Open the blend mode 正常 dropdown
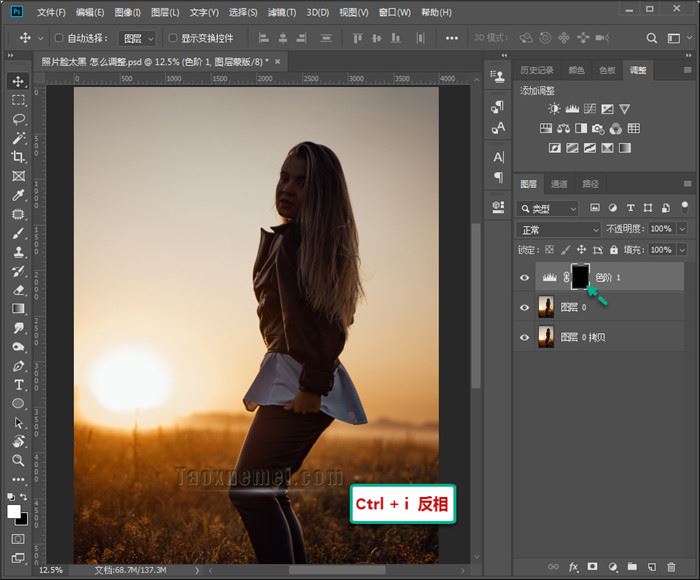 [x=559, y=229]
